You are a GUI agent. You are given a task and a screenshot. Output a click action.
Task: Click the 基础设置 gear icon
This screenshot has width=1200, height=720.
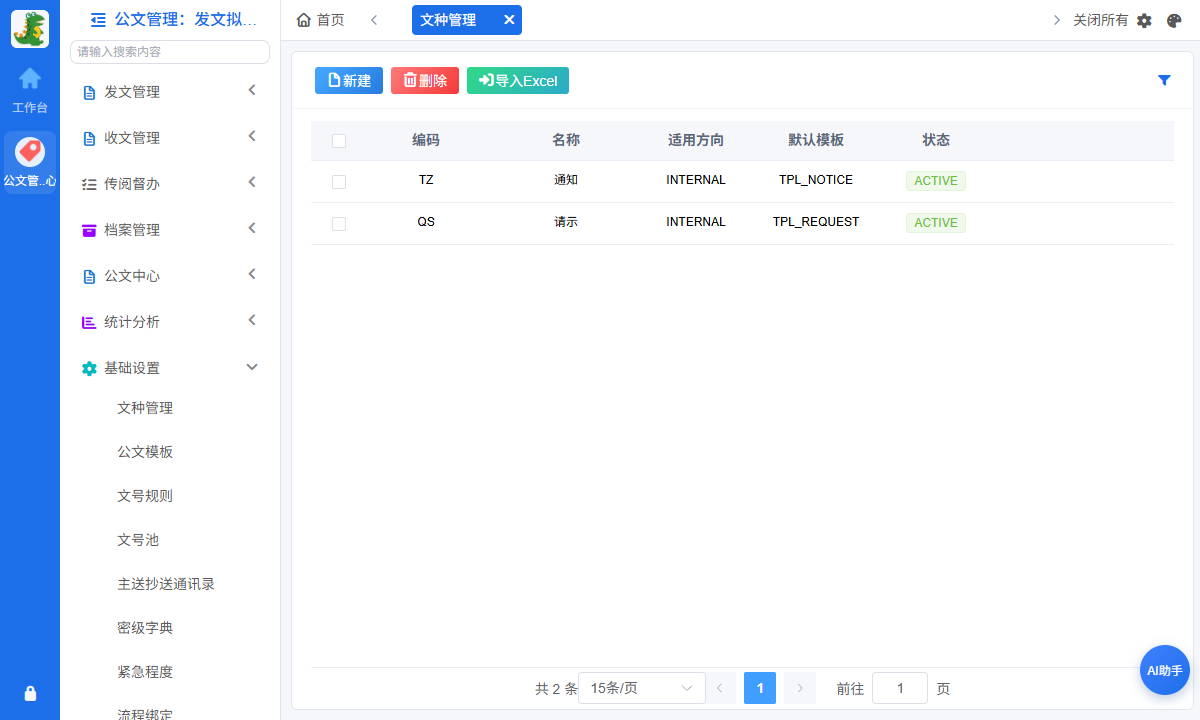[89, 368]
